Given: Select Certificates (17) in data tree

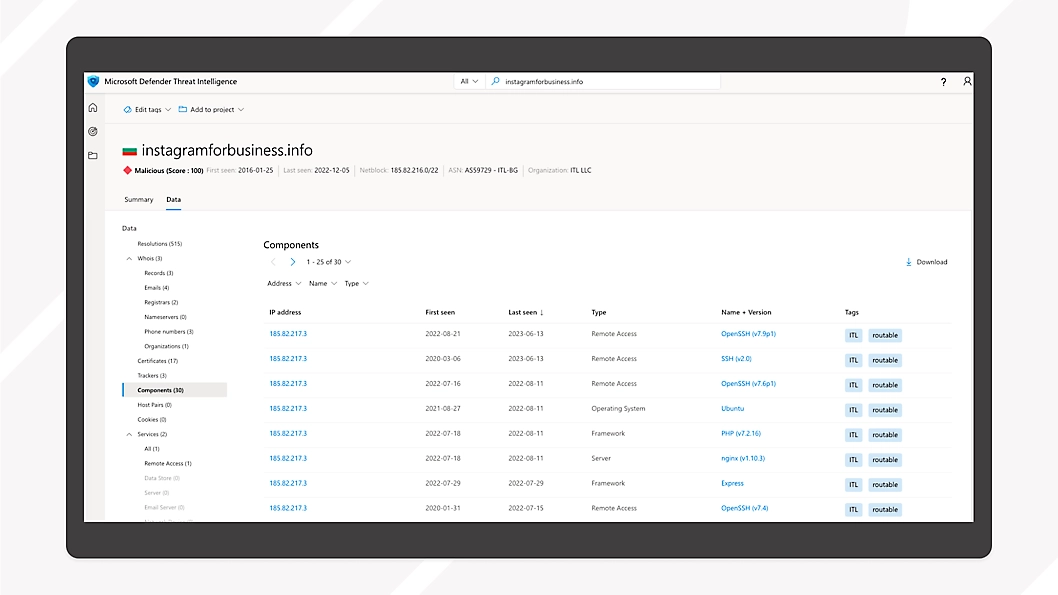Looking at the screenshot, I should pyautogui.click(x=157, y=361).
